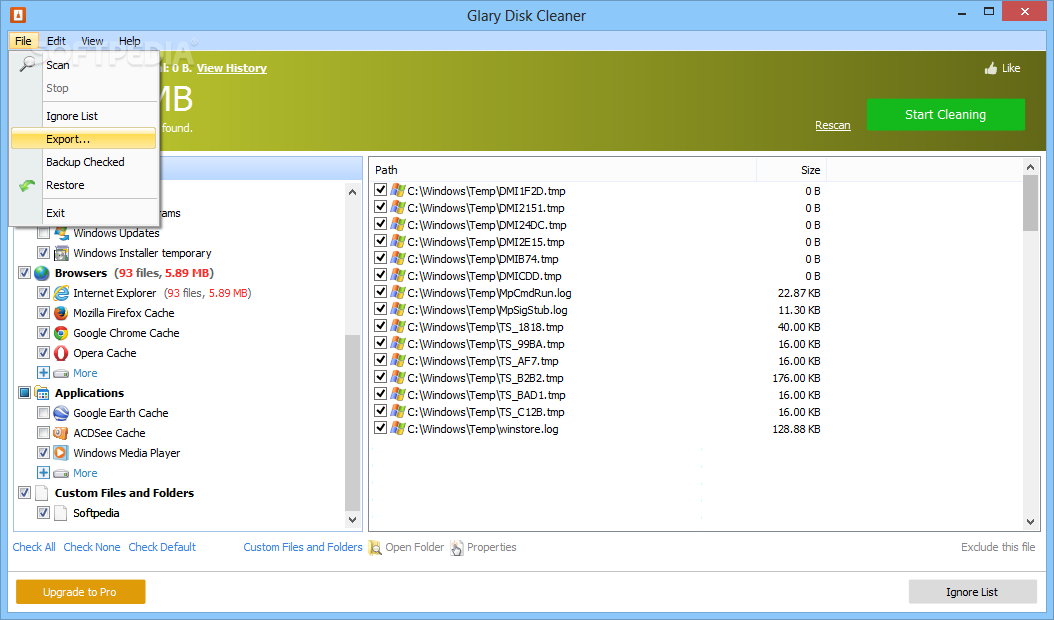
Task: Click the thumbs-up Like icon
Action: tap(991, 68)
